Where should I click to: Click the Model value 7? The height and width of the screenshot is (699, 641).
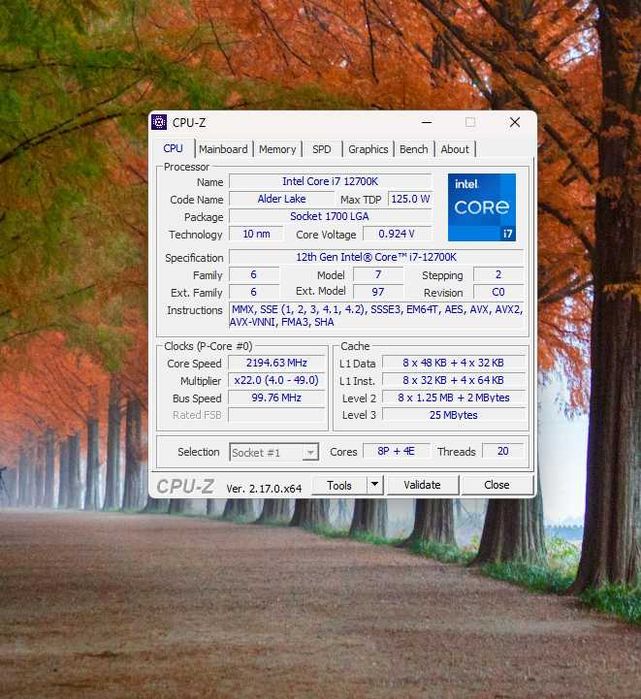click(x=378, y=275)
